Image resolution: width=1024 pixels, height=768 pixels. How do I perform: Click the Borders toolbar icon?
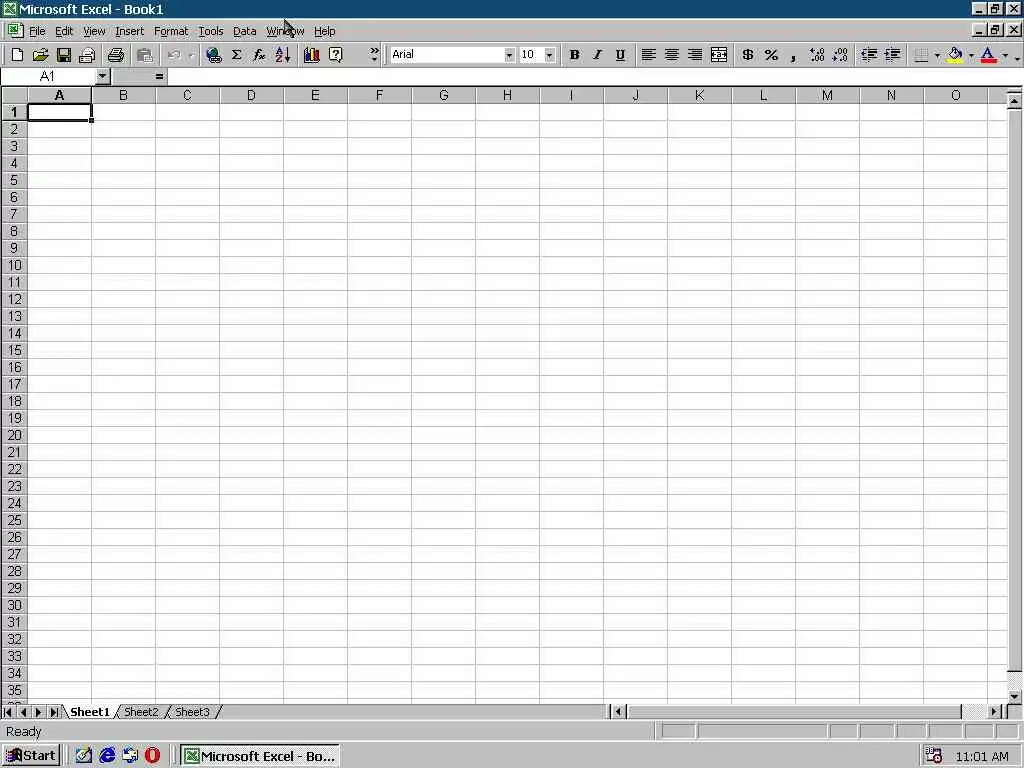click(x=921, y=55)
